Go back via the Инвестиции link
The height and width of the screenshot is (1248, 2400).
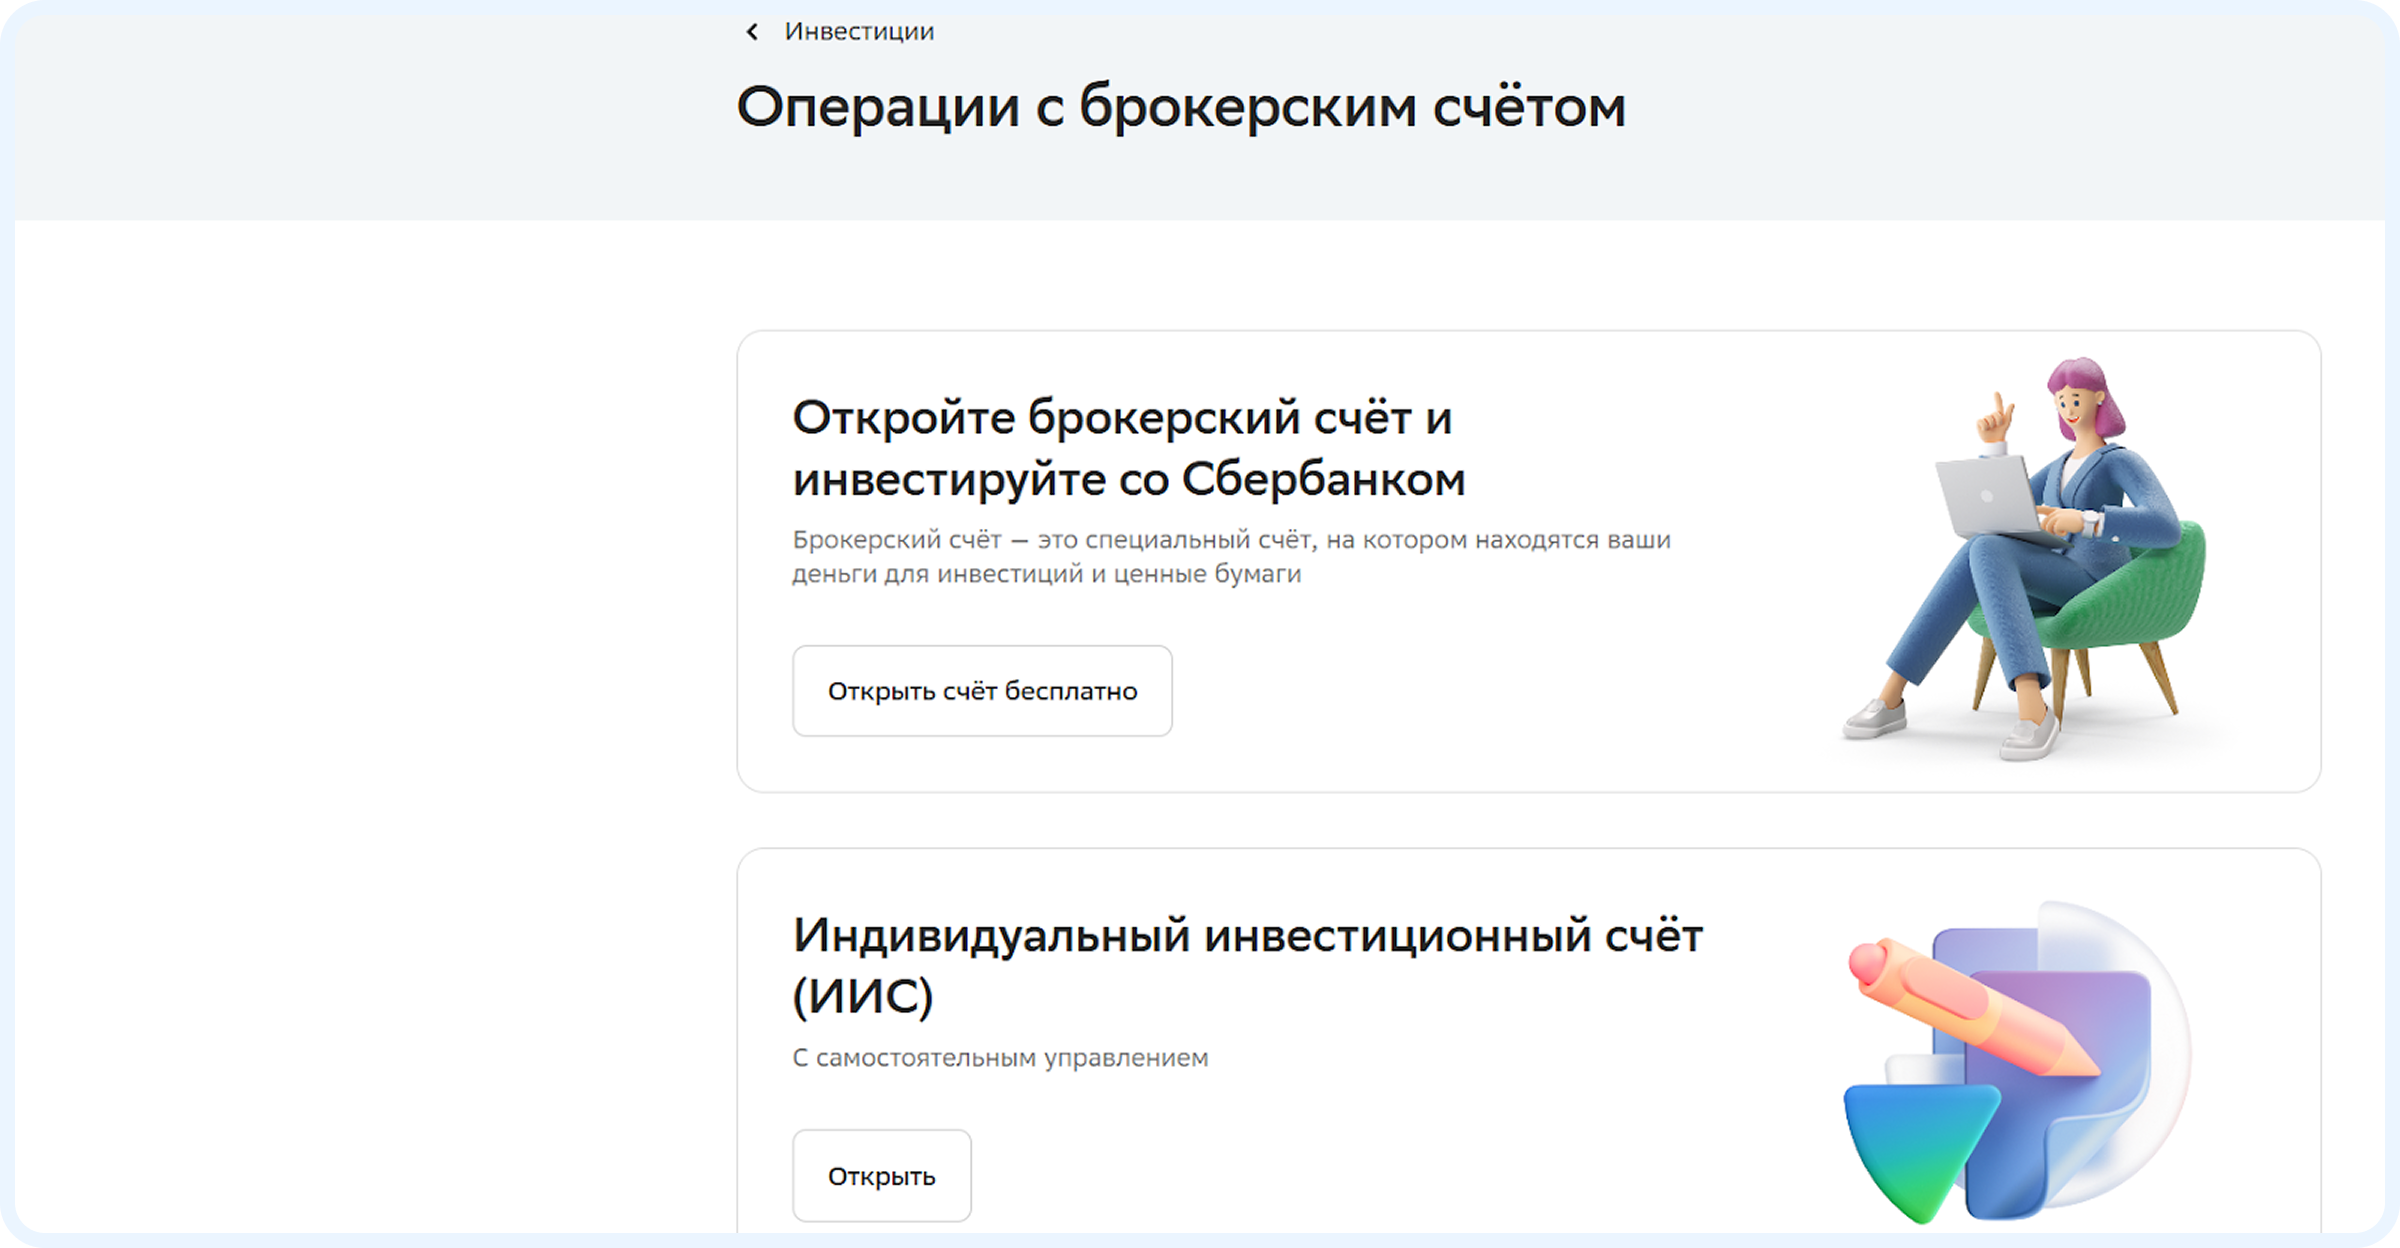[859, 32]
